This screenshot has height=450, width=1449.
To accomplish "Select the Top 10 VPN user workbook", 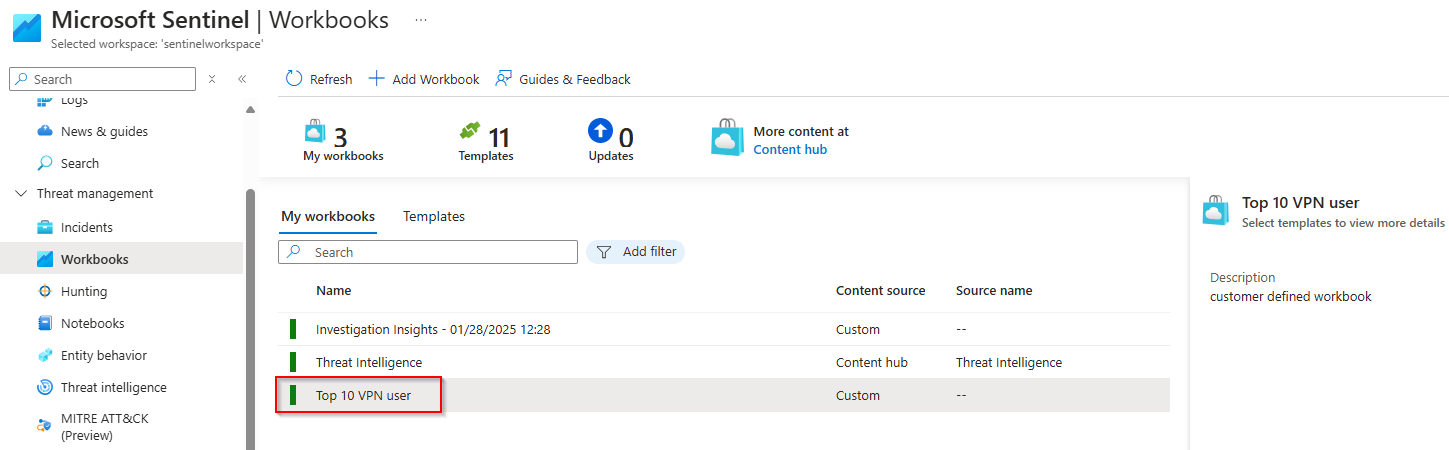I will point(364,395).
